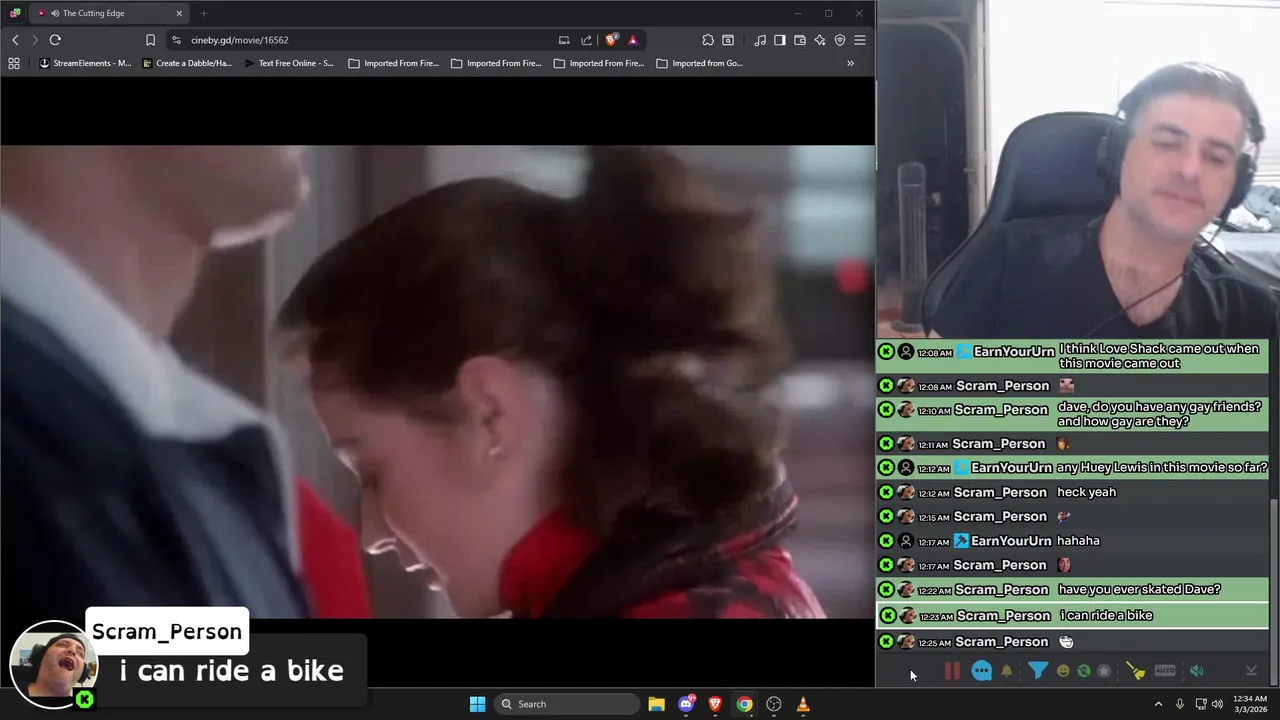
Task: Open site settings icon beside the URL
Action: coord(176,40)
